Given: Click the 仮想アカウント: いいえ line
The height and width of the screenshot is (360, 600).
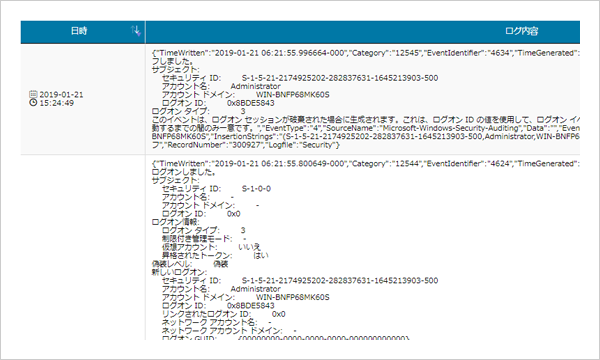Looking at the screenshot, I should 211,247.
